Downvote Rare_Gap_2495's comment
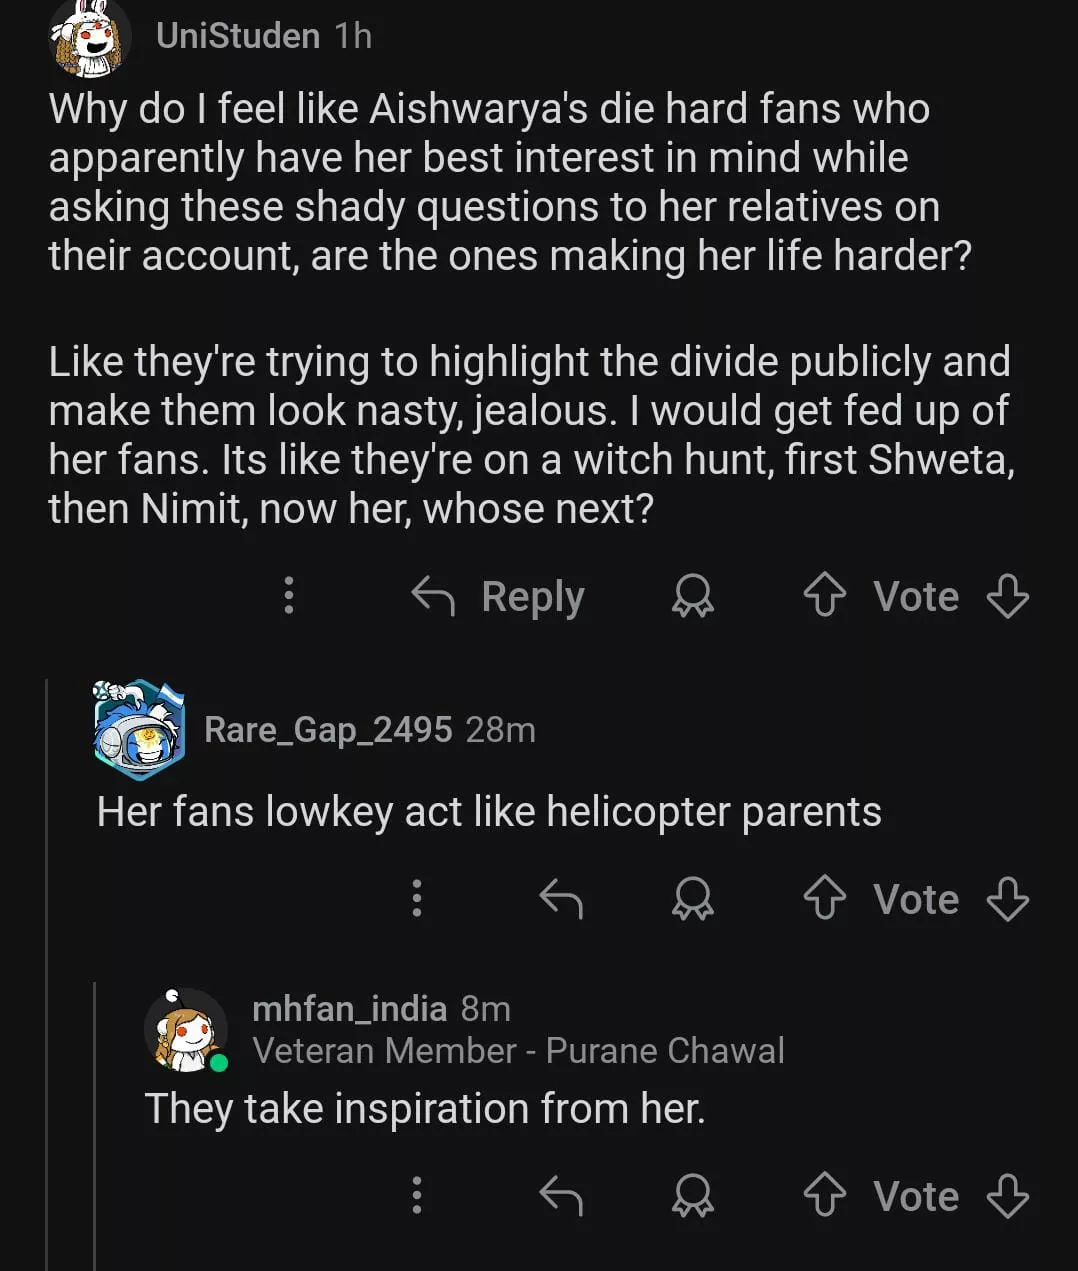 click(x=1007, y=898)
